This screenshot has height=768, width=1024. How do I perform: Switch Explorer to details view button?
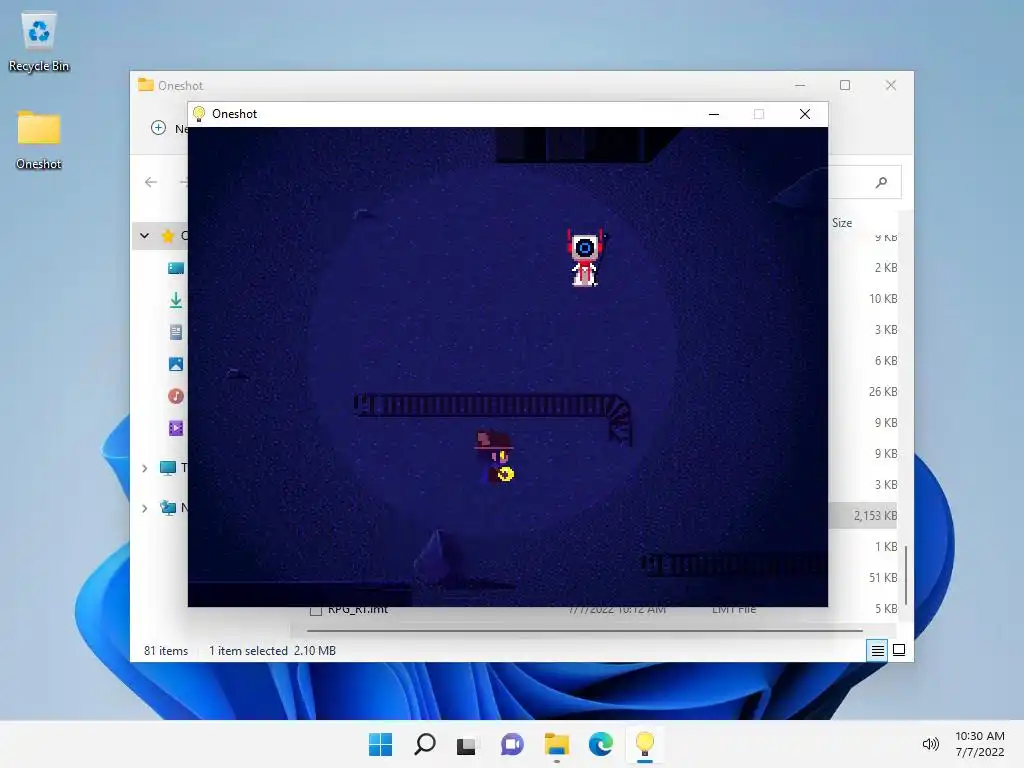coord(877,650)
